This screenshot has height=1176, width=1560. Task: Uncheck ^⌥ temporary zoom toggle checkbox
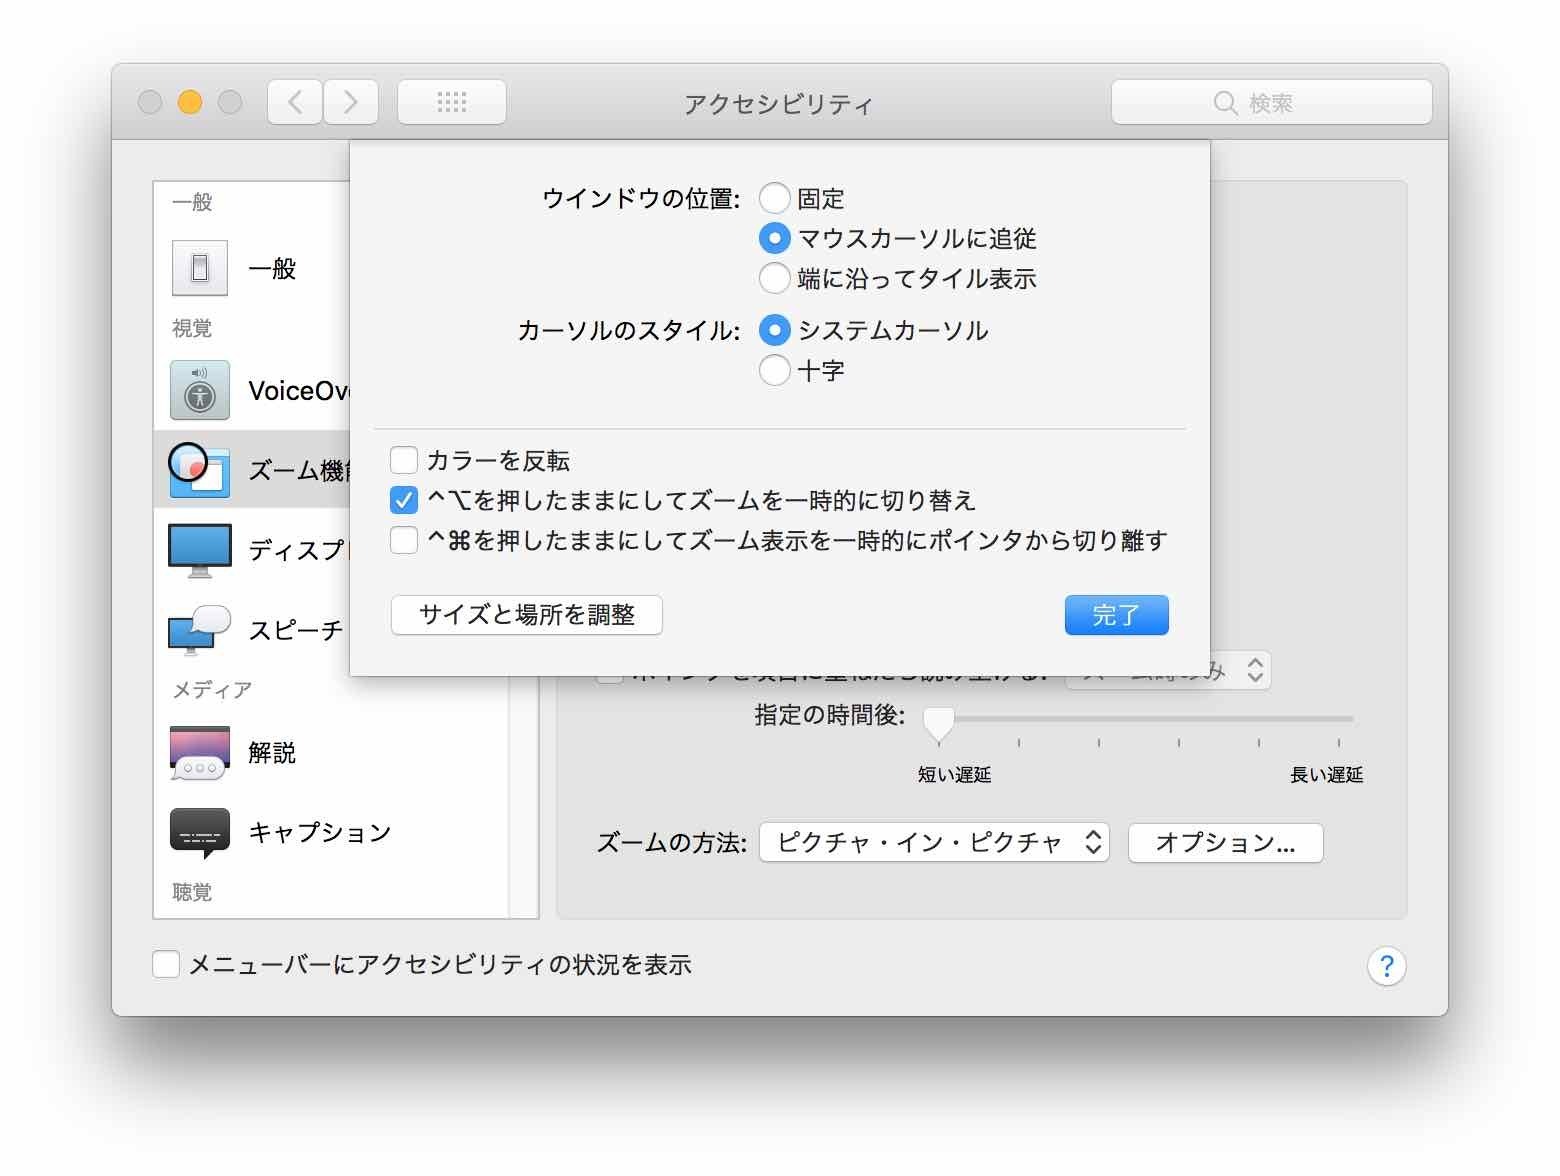point(404,500)
